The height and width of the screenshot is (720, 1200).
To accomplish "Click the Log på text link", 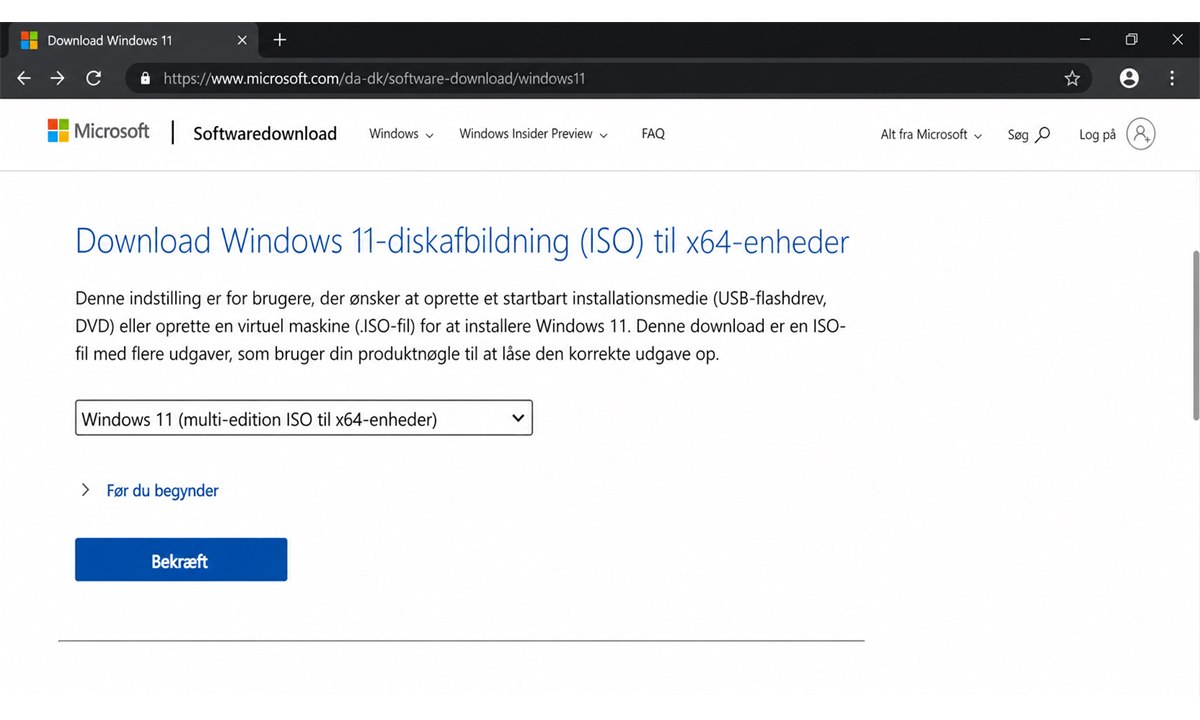I will [1097, 134].
